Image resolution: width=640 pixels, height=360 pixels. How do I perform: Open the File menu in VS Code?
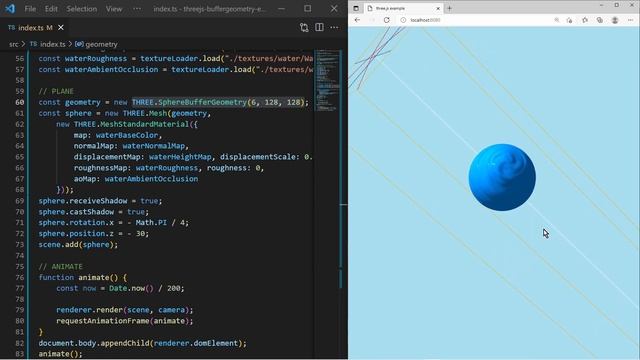[30, 9]
